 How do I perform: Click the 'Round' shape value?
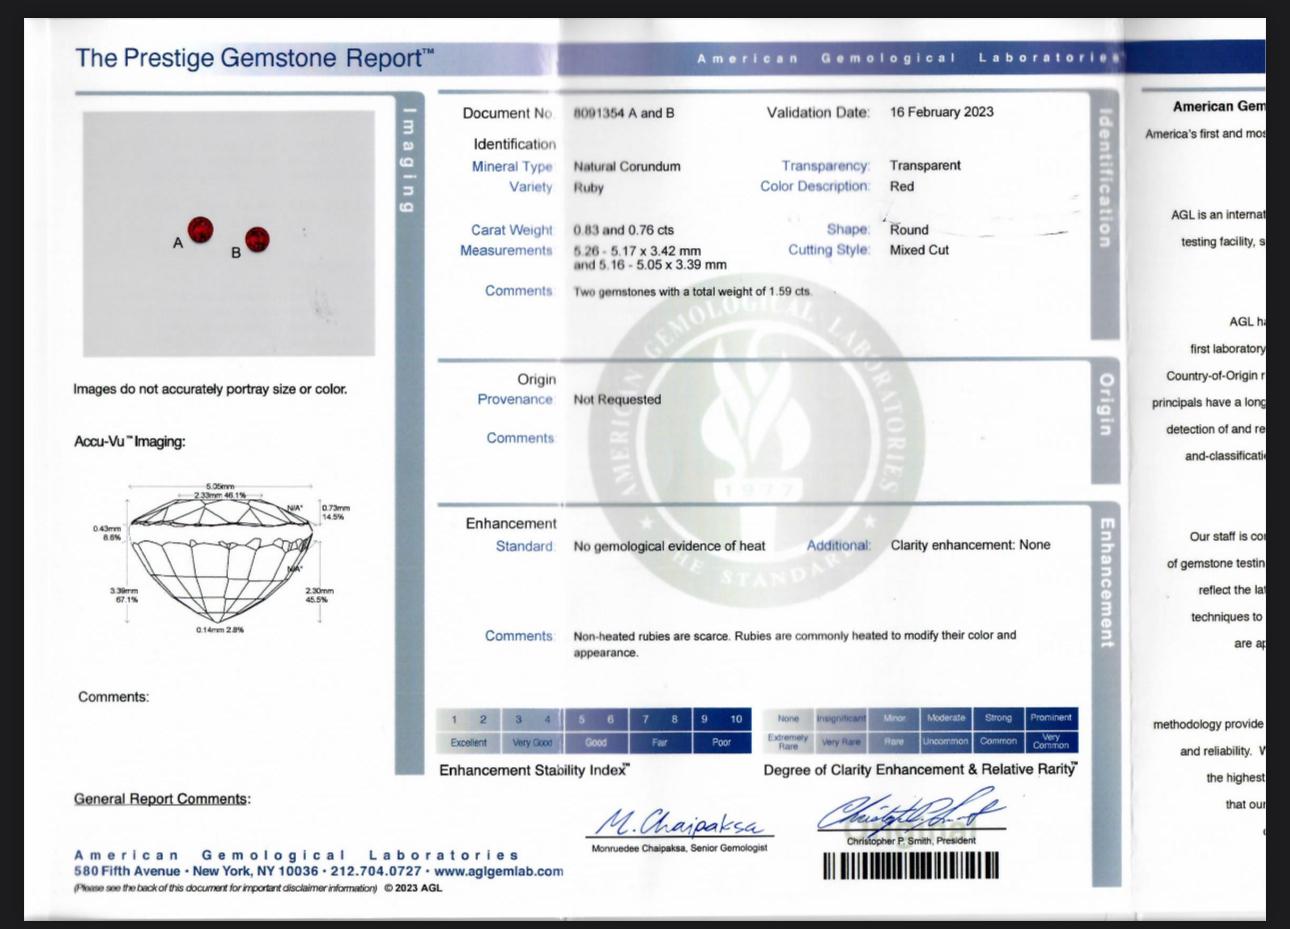pos(909,230)
